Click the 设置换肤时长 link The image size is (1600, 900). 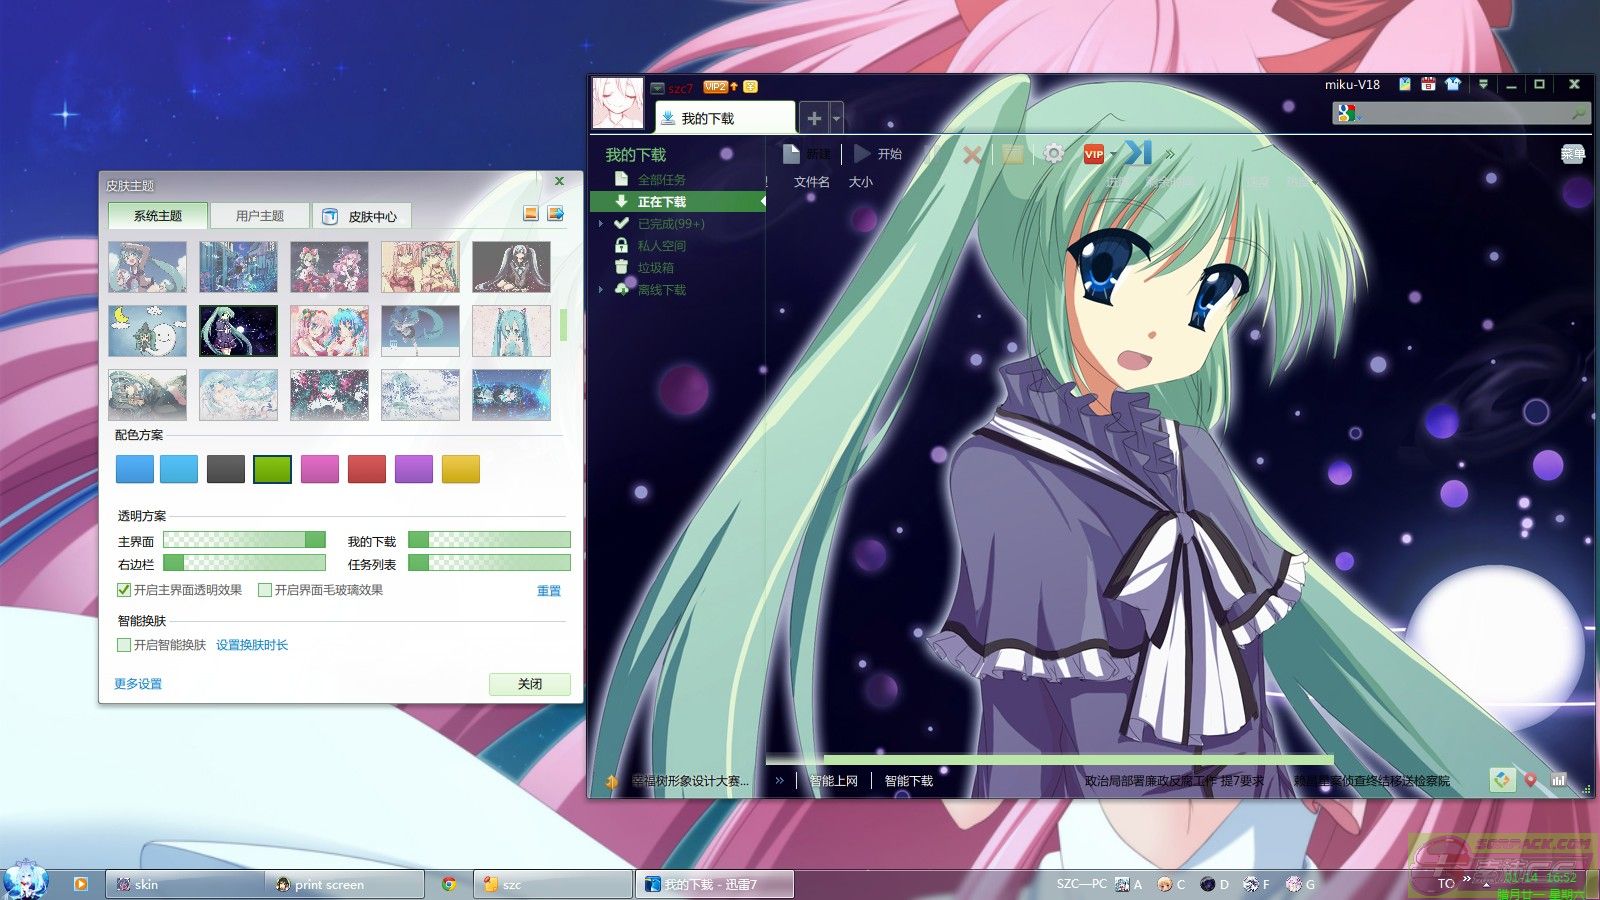click(252, 645)
